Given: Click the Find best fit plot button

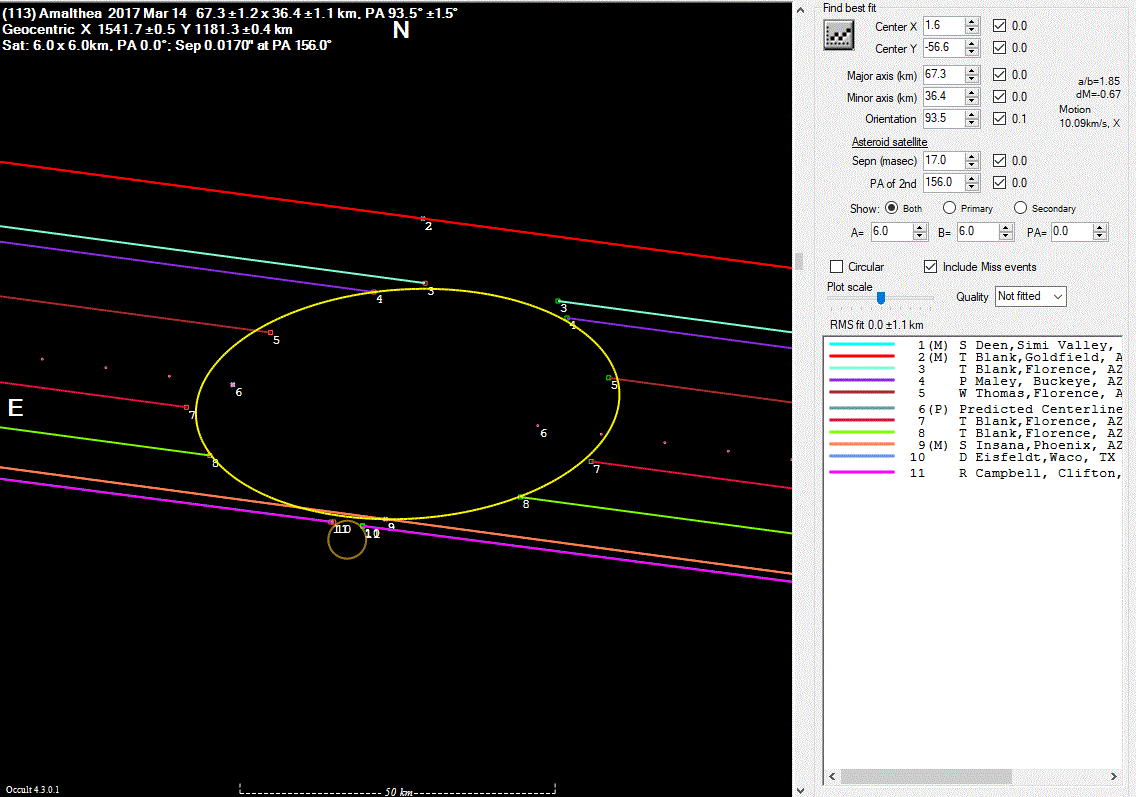Looking at the screenshot, I should tap(838, 36).
